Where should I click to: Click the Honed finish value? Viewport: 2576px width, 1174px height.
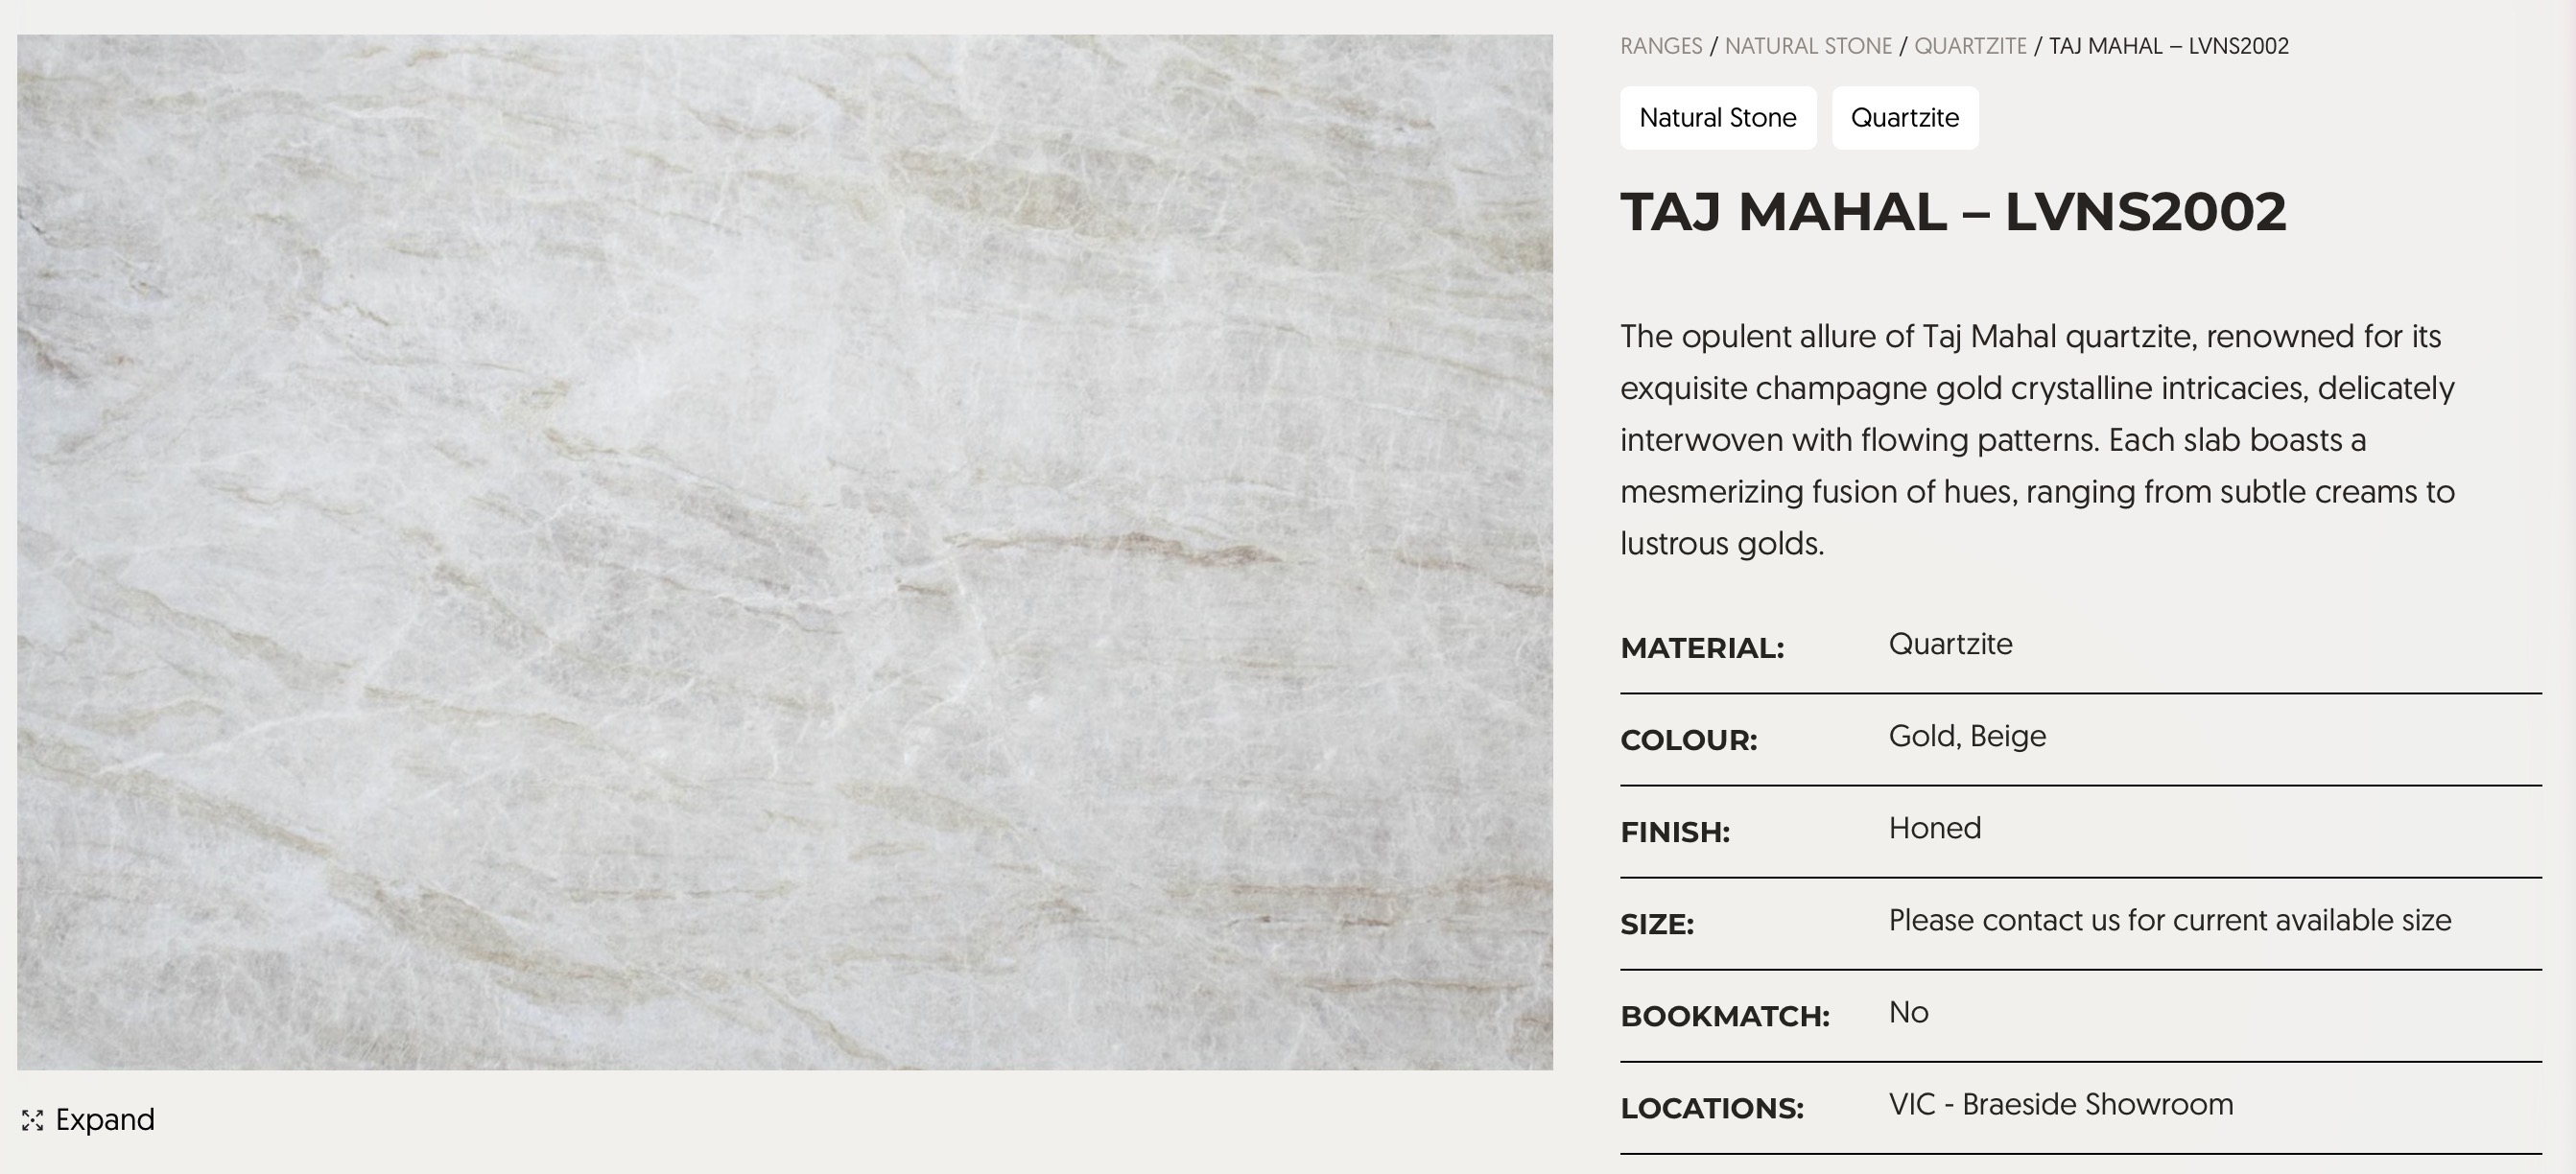point(1934,828)
